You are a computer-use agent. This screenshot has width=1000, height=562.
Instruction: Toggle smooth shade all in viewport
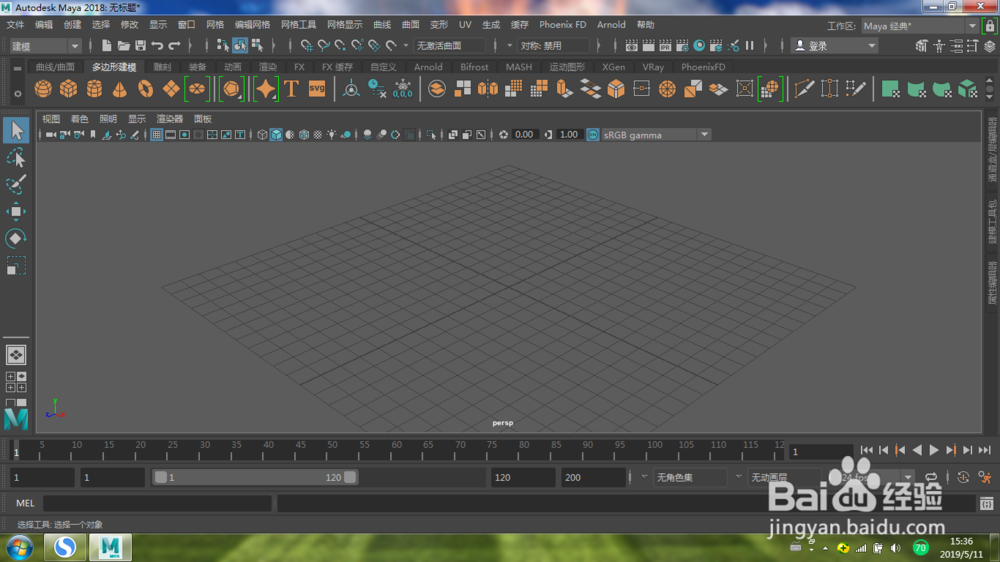(276, 135)
